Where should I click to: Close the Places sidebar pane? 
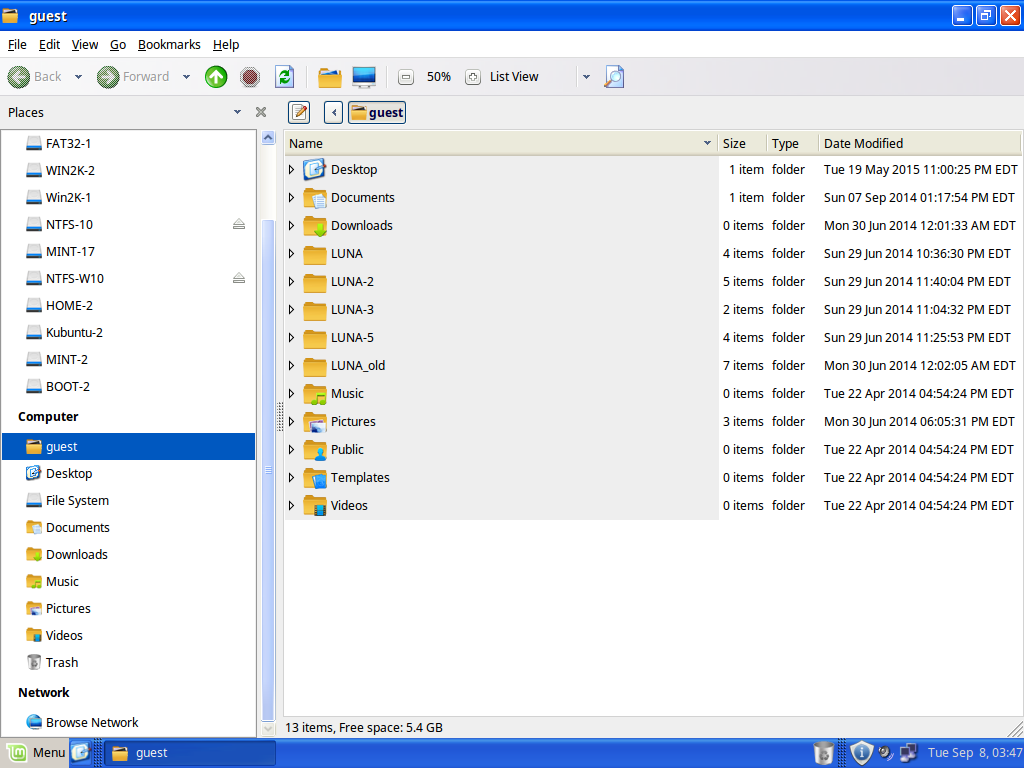click(261, 112)
